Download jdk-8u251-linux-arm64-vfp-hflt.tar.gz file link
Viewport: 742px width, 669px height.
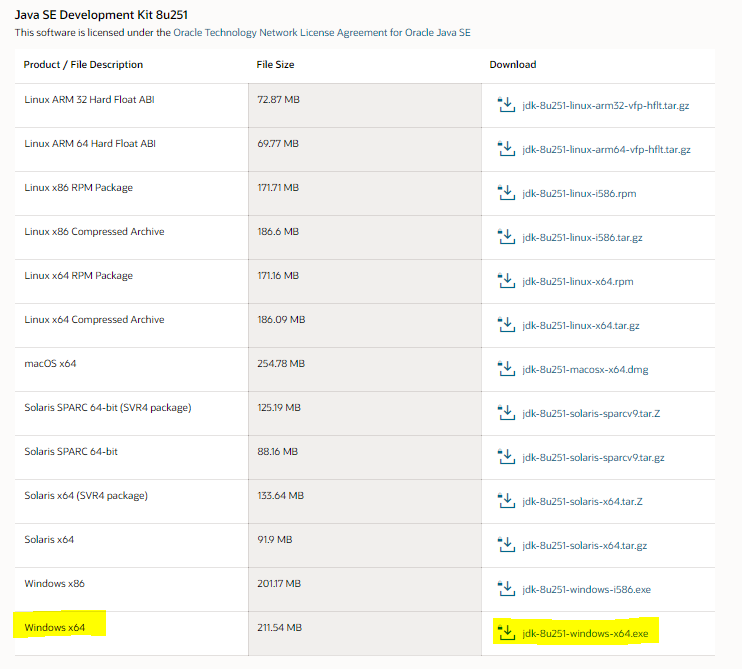point(606,150)
